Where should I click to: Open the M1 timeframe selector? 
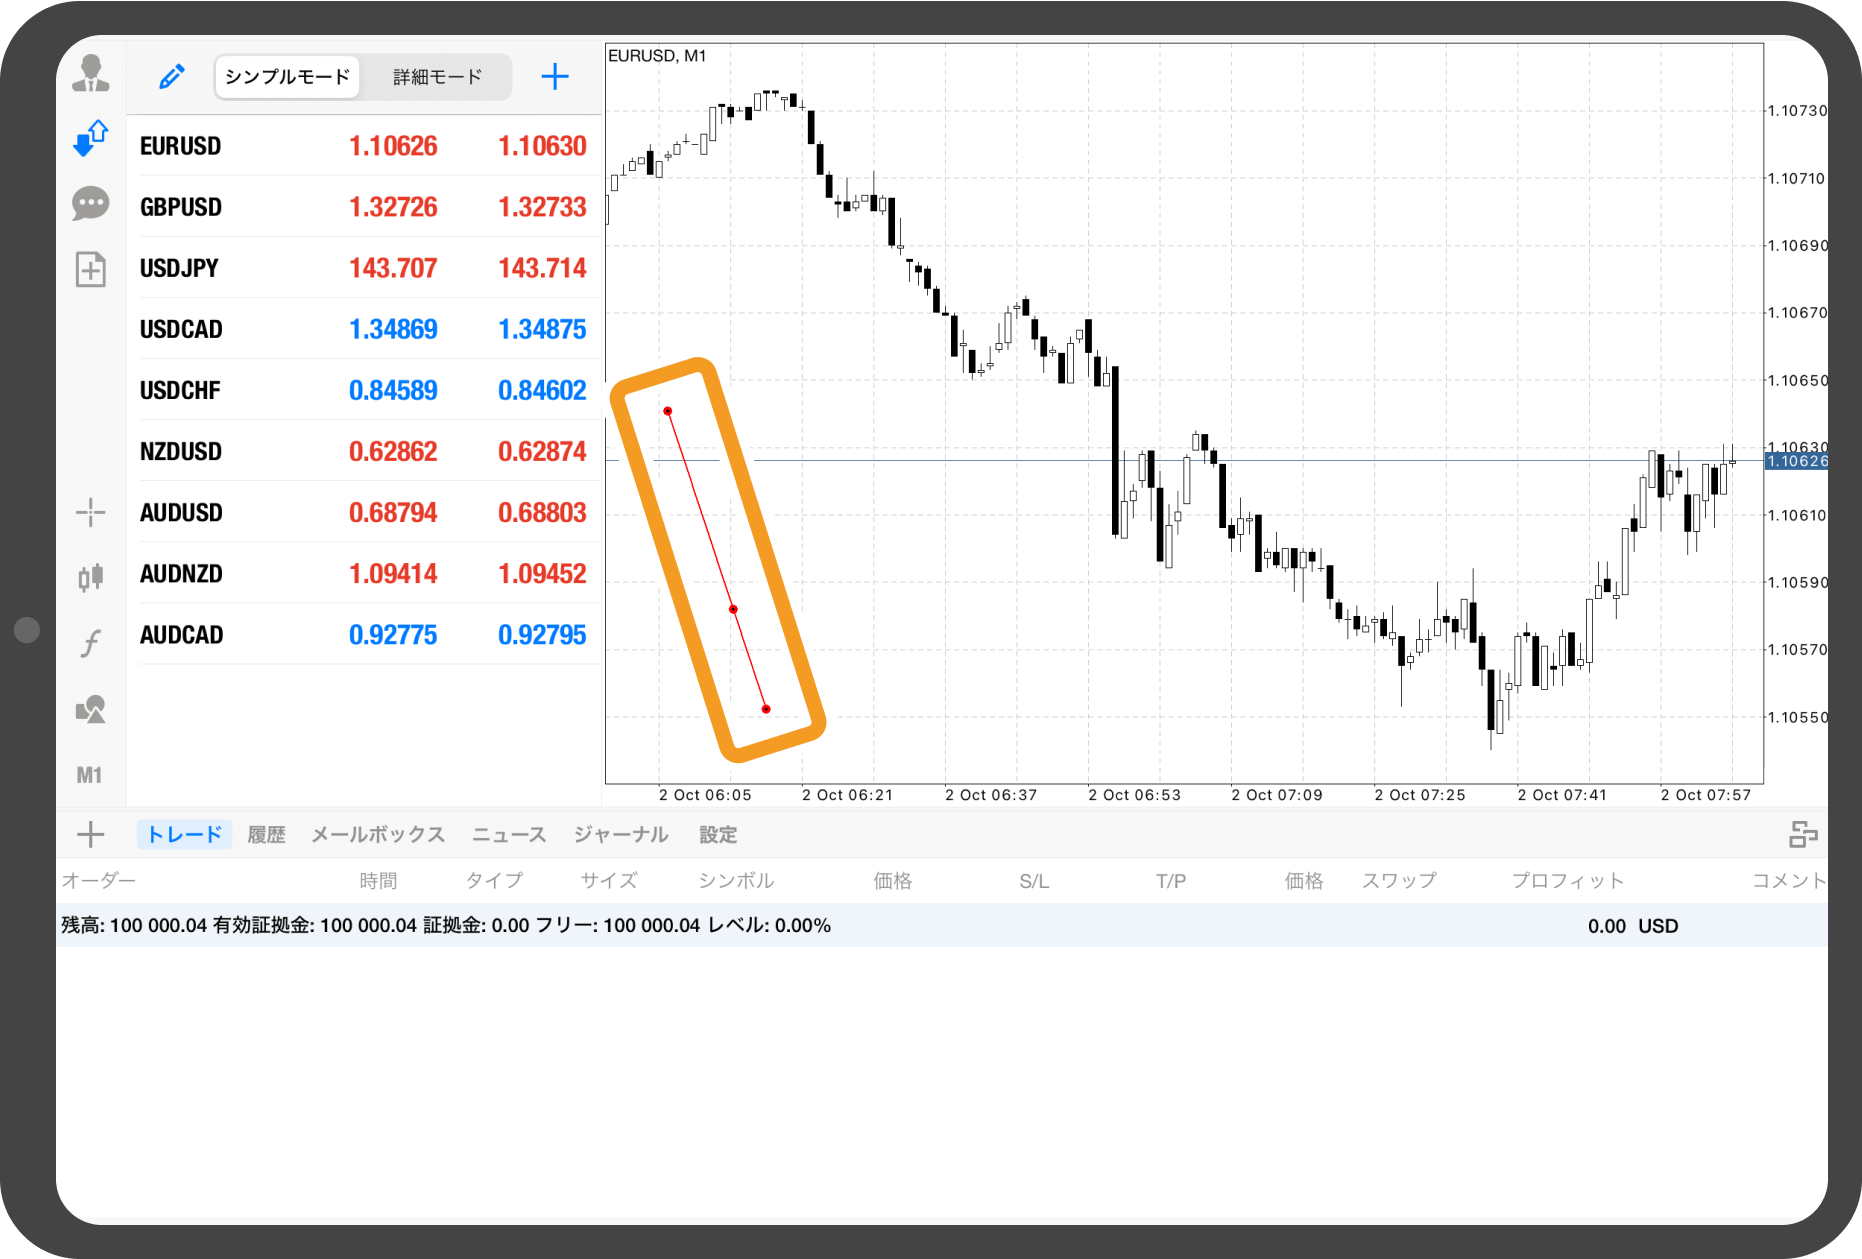tap(90, 775)
